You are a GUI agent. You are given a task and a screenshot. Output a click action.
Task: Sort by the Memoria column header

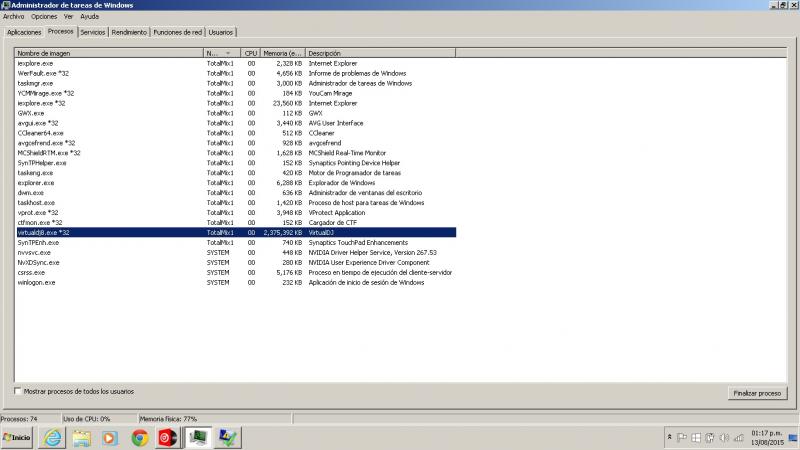pyautogui.click(x=283, y=53)
